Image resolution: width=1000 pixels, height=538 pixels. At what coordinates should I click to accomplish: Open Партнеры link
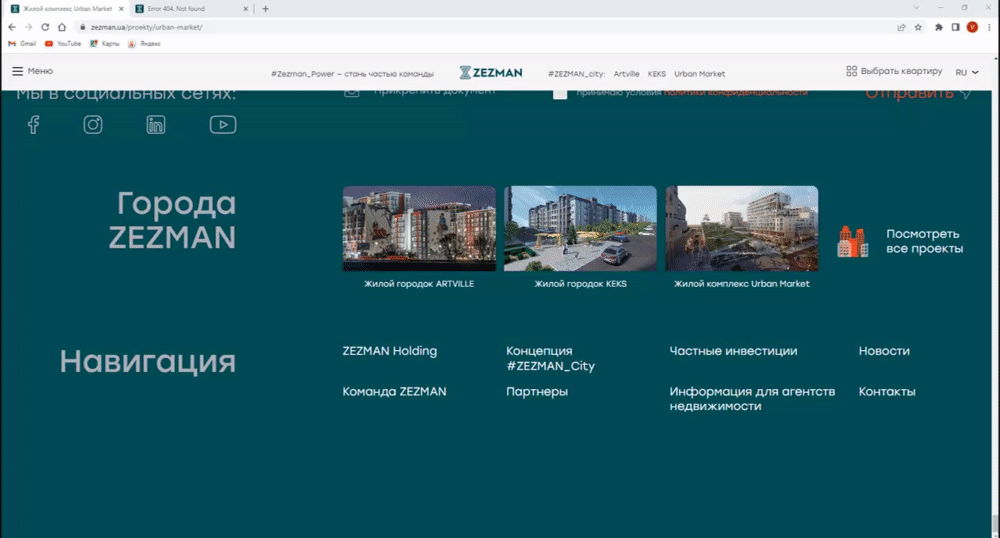537,391
